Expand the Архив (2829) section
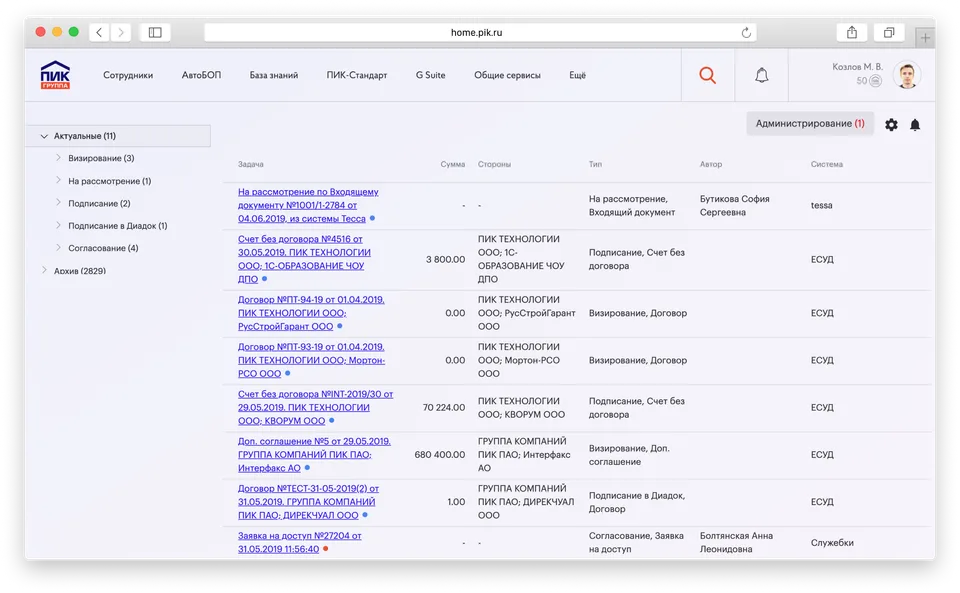This screenshot has height=593, width=960. click(44, 271)
